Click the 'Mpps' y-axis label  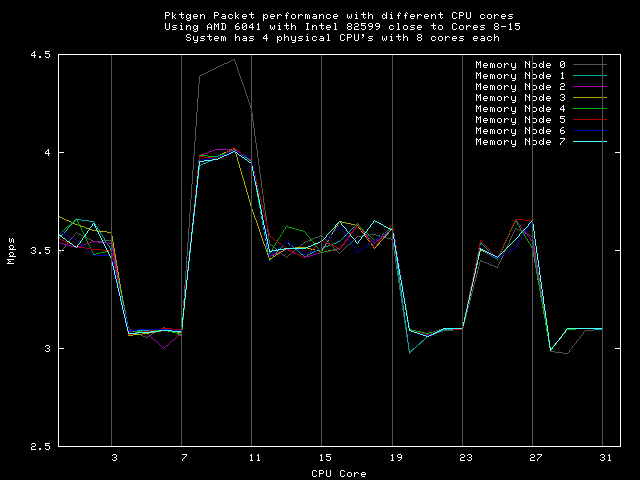point(11,251)
